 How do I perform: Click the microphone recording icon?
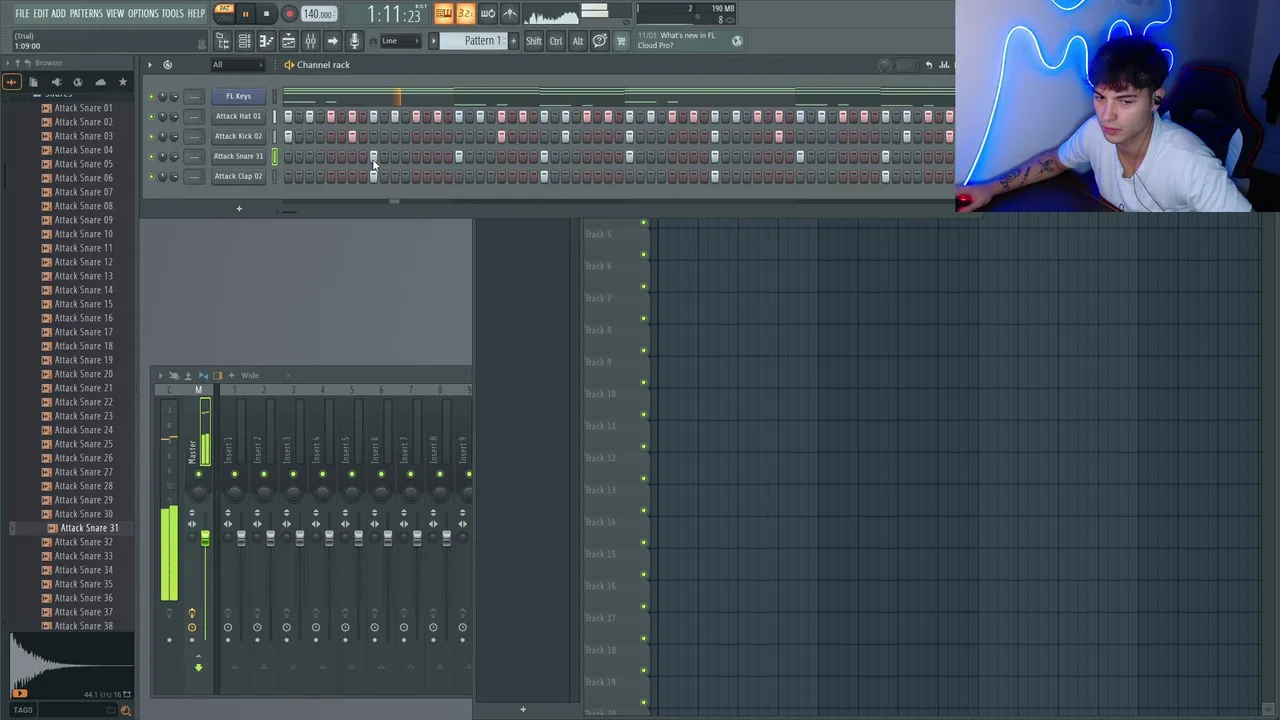coord(354,41)
